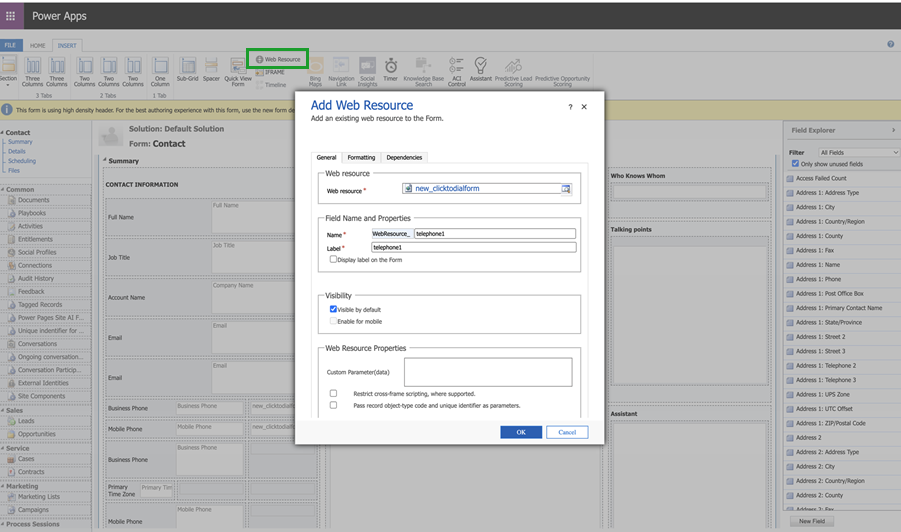Screen dimensions: 901x532
Task: Switch to the HOME ribbon tab
Action: [38, 45]
